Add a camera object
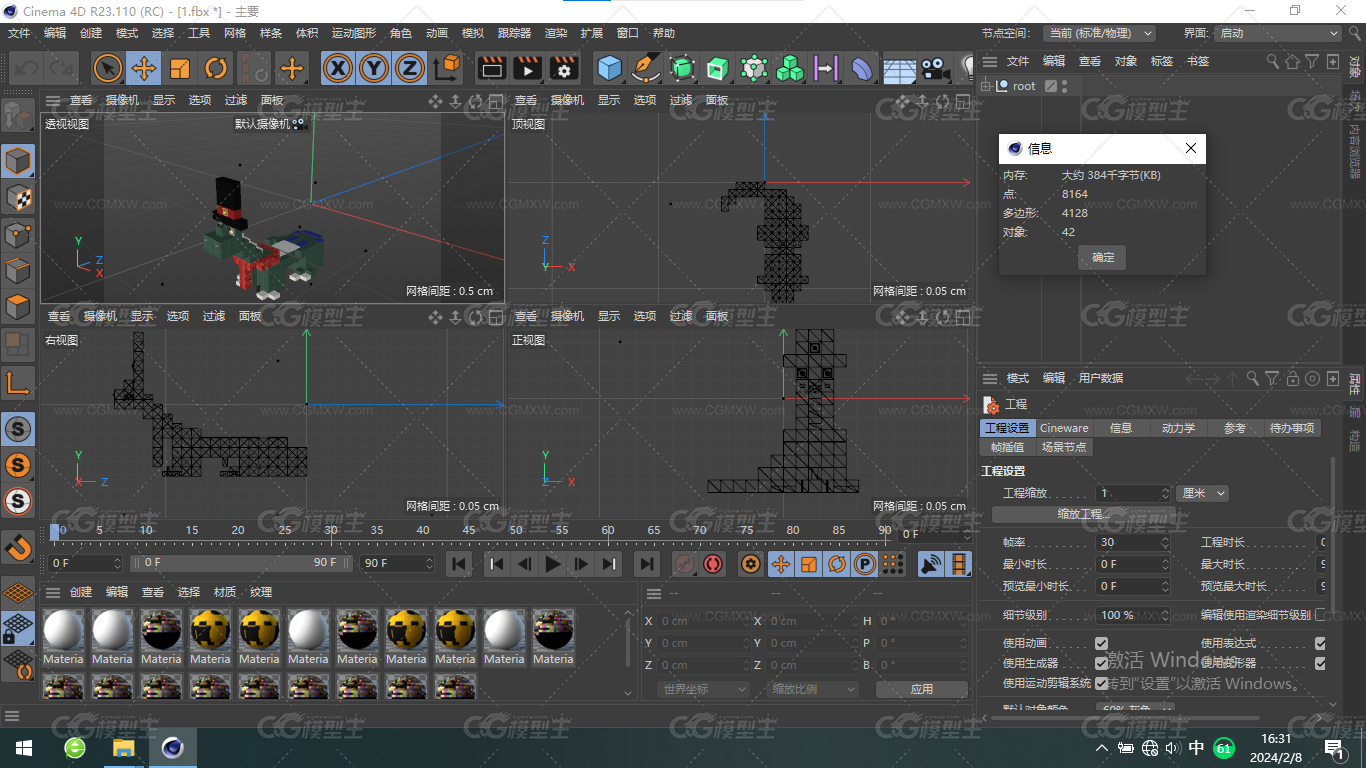Screen dimensions: 1366x768 [935, 68]
